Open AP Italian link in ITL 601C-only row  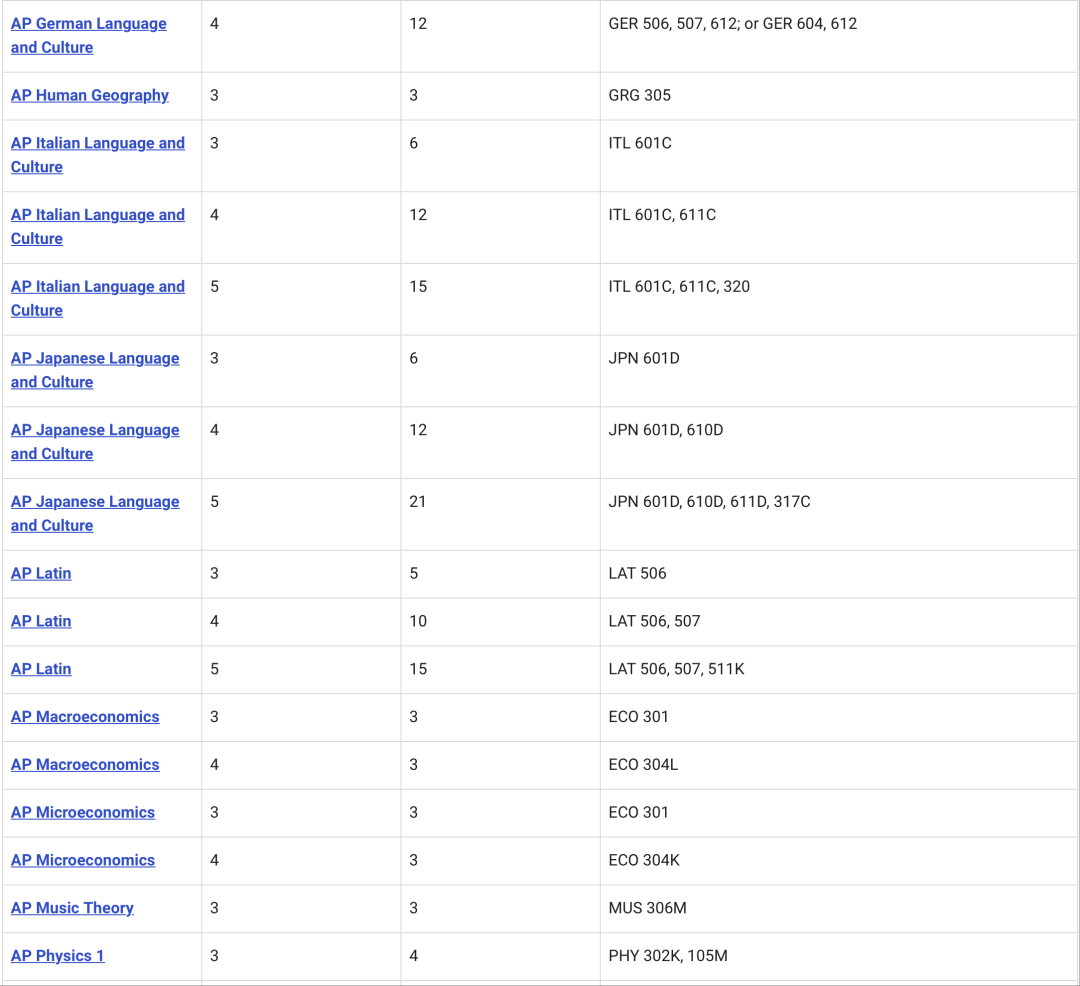(97, 144)
